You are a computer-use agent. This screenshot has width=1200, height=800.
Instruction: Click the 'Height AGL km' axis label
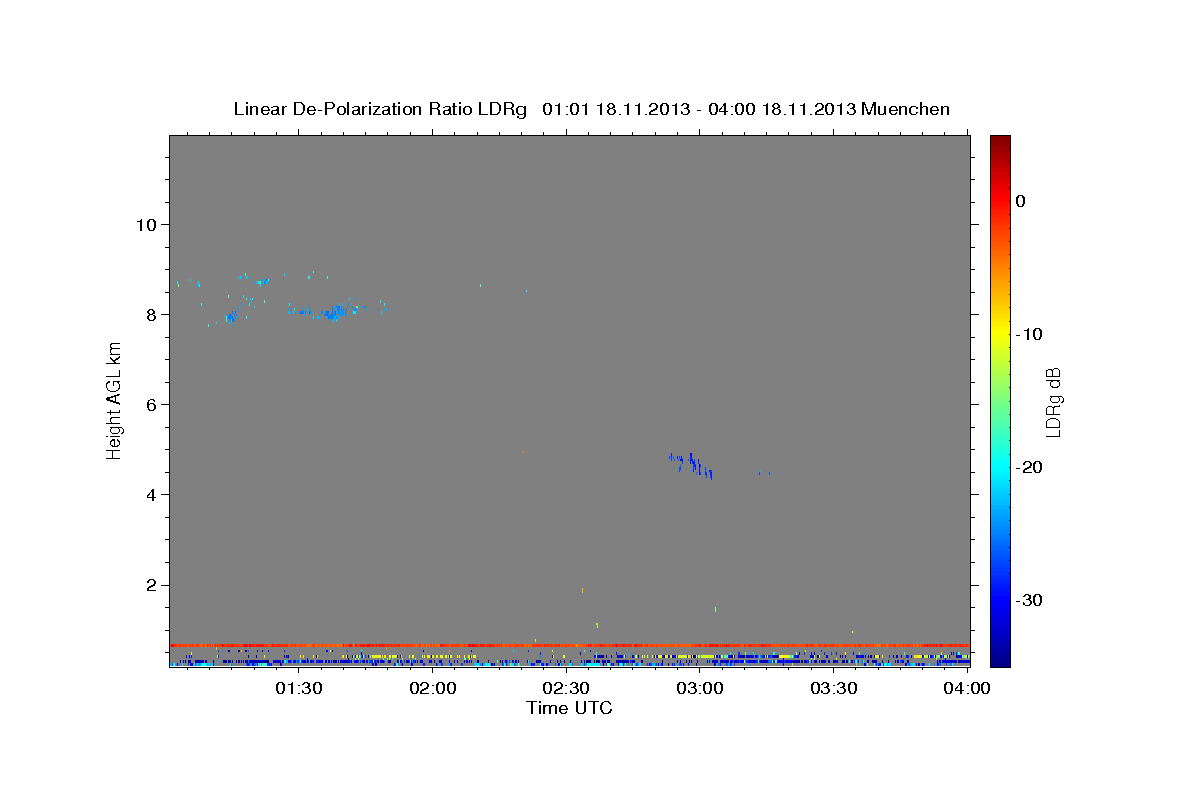115,400
